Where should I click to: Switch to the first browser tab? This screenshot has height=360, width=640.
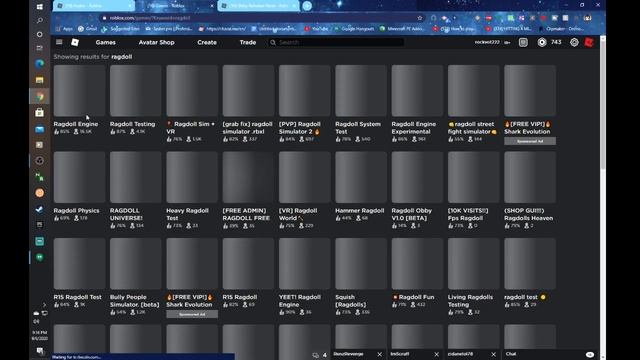[x=94, y=6]
